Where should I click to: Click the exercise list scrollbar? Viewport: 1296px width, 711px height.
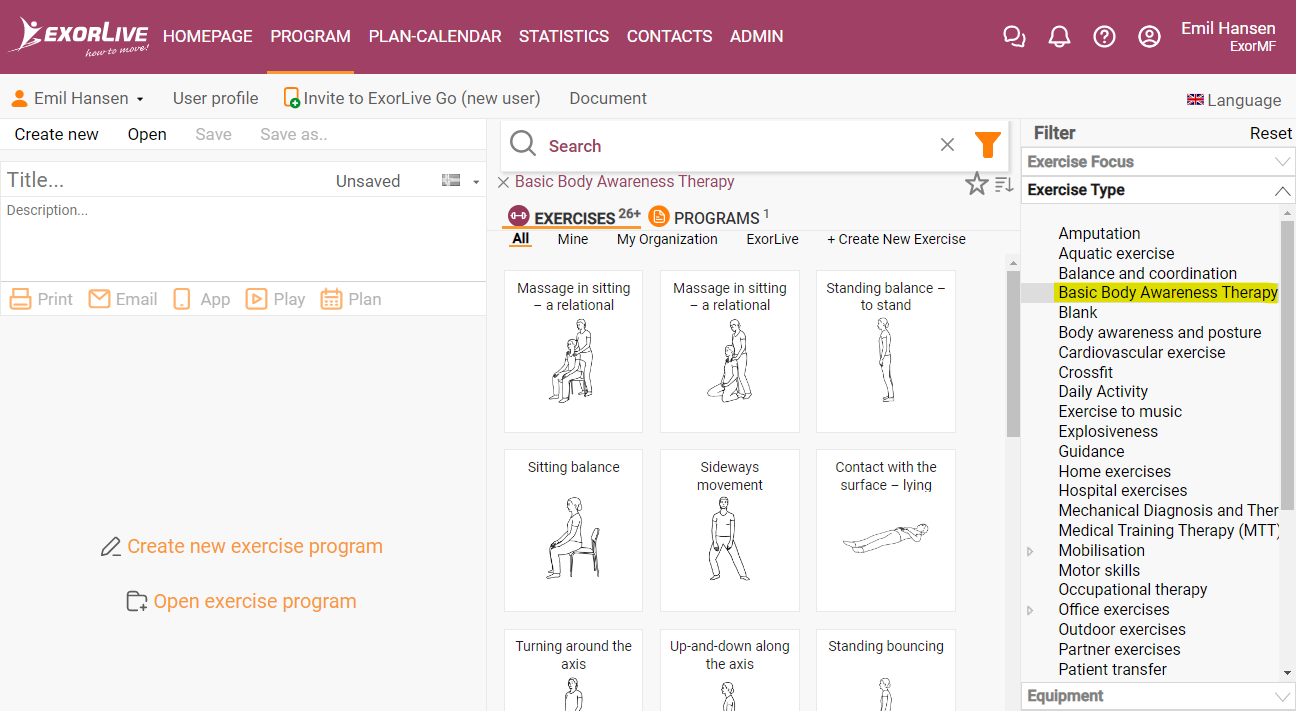pos(1013,354)
